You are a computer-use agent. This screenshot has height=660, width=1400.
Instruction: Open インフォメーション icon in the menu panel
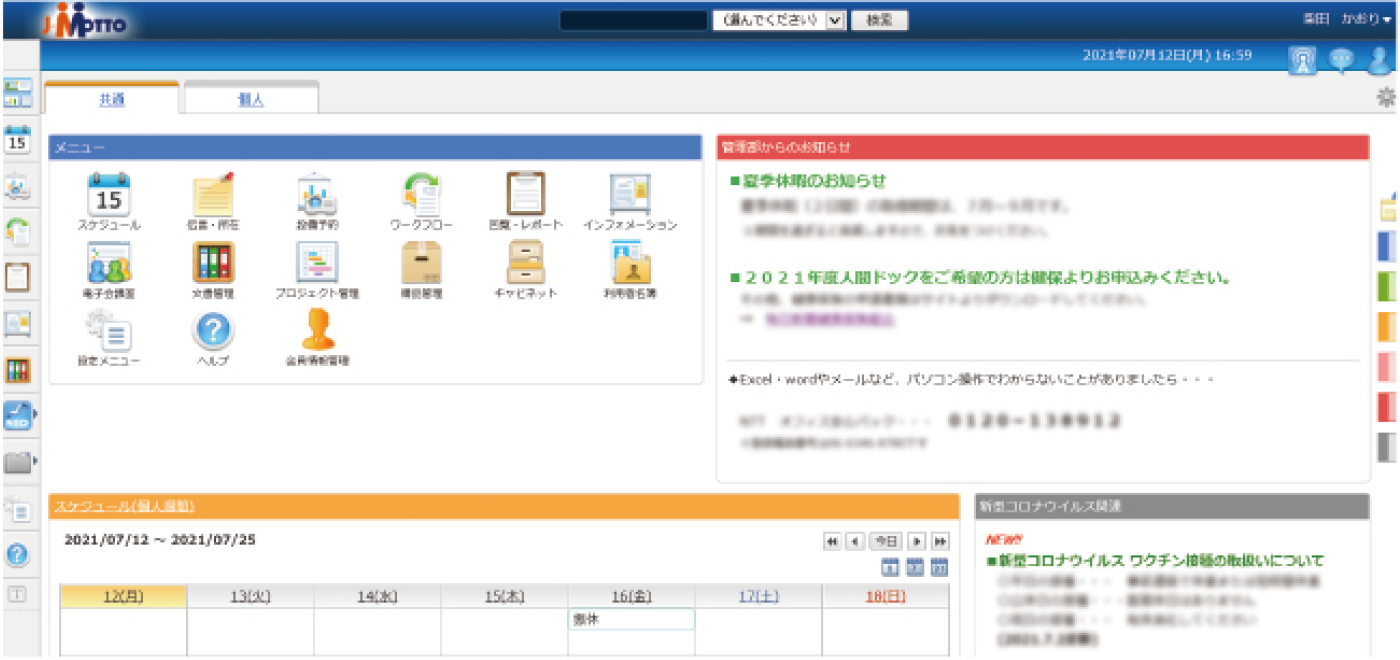(630, 194)
